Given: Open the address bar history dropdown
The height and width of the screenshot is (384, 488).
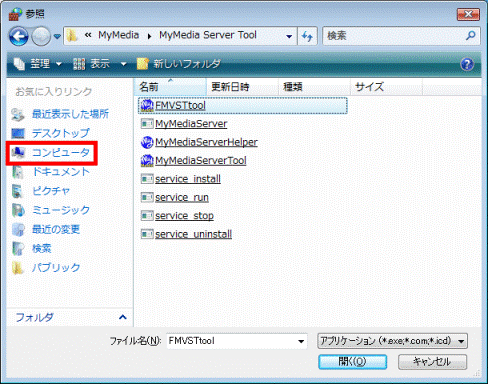Looking at the screenshot, I should coord(289,36).
